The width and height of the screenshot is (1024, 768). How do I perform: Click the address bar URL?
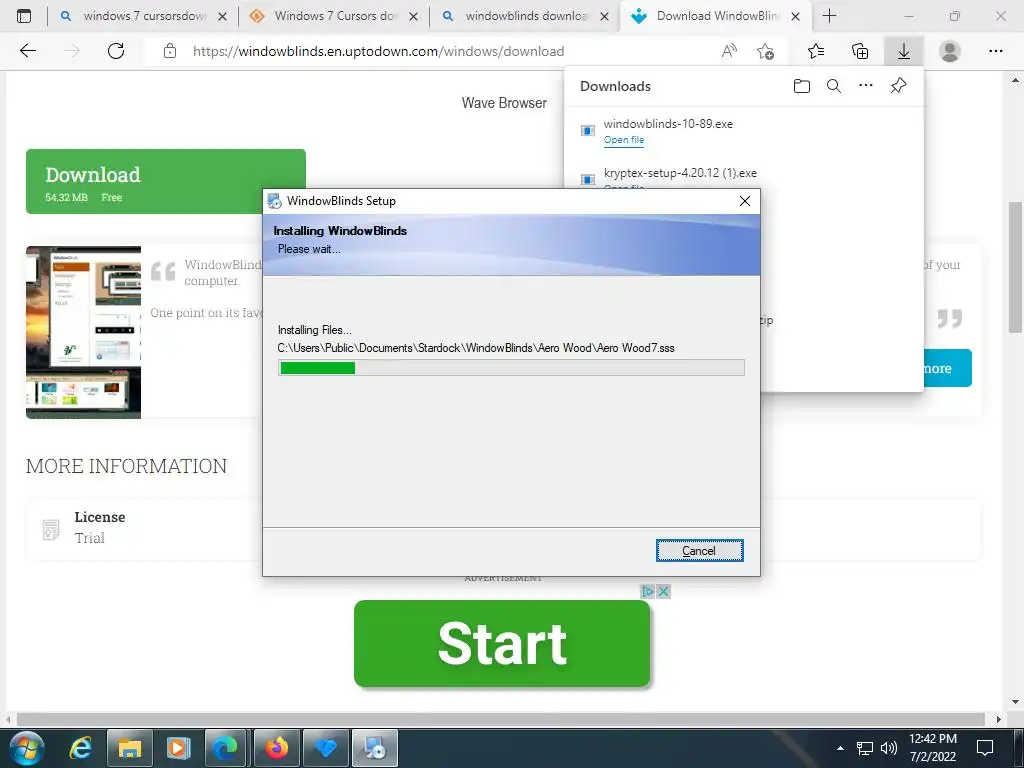pos(378,51)
